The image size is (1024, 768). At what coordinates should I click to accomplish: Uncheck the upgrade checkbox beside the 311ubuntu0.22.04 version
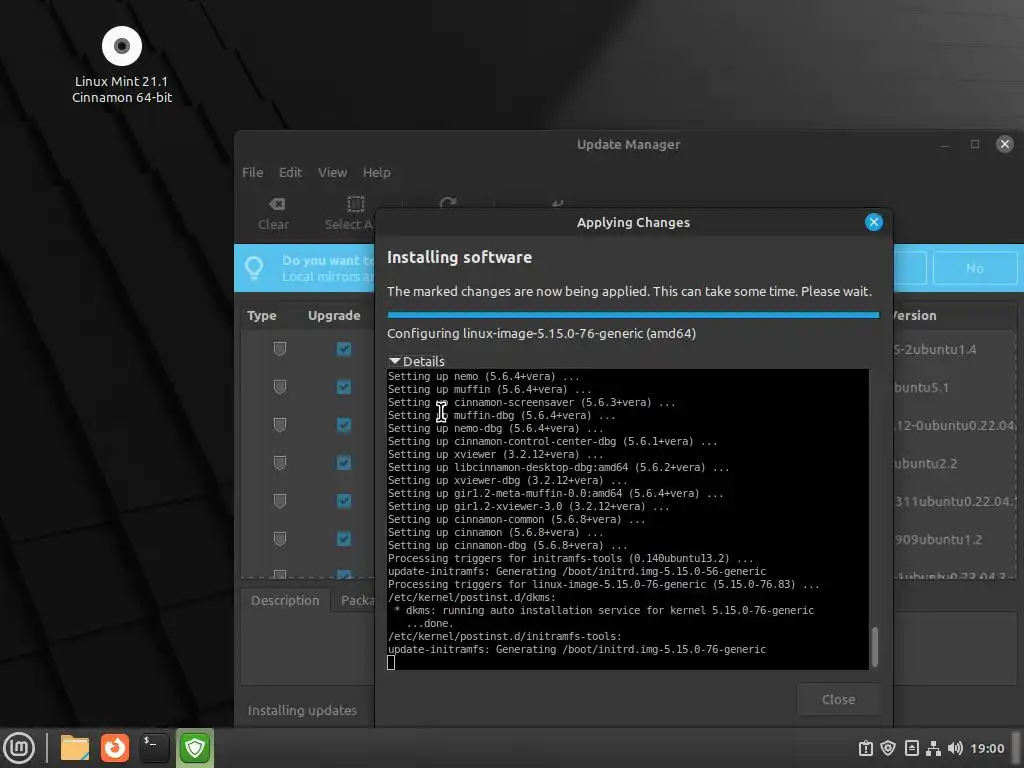coord(344,501)
